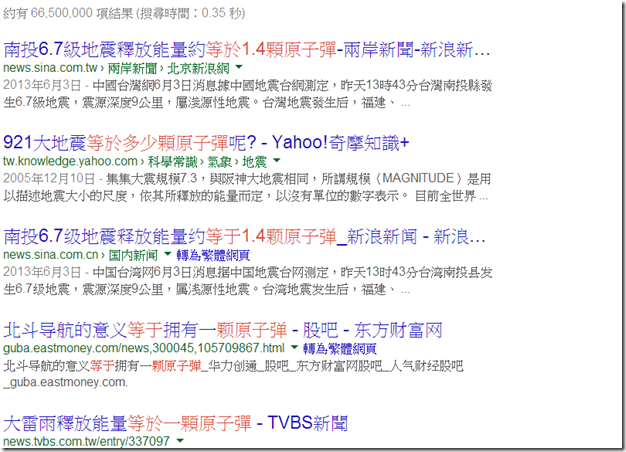
Task: Click the 約有 66,500,000 項結果 stats line
Action: click(x=124, y=13)
